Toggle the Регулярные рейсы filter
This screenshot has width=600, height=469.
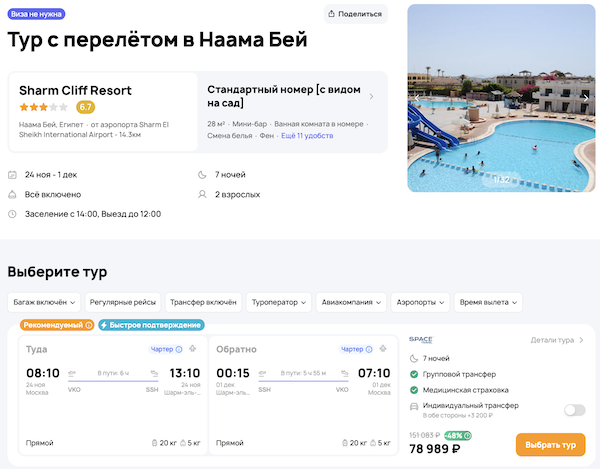[122, 301]
